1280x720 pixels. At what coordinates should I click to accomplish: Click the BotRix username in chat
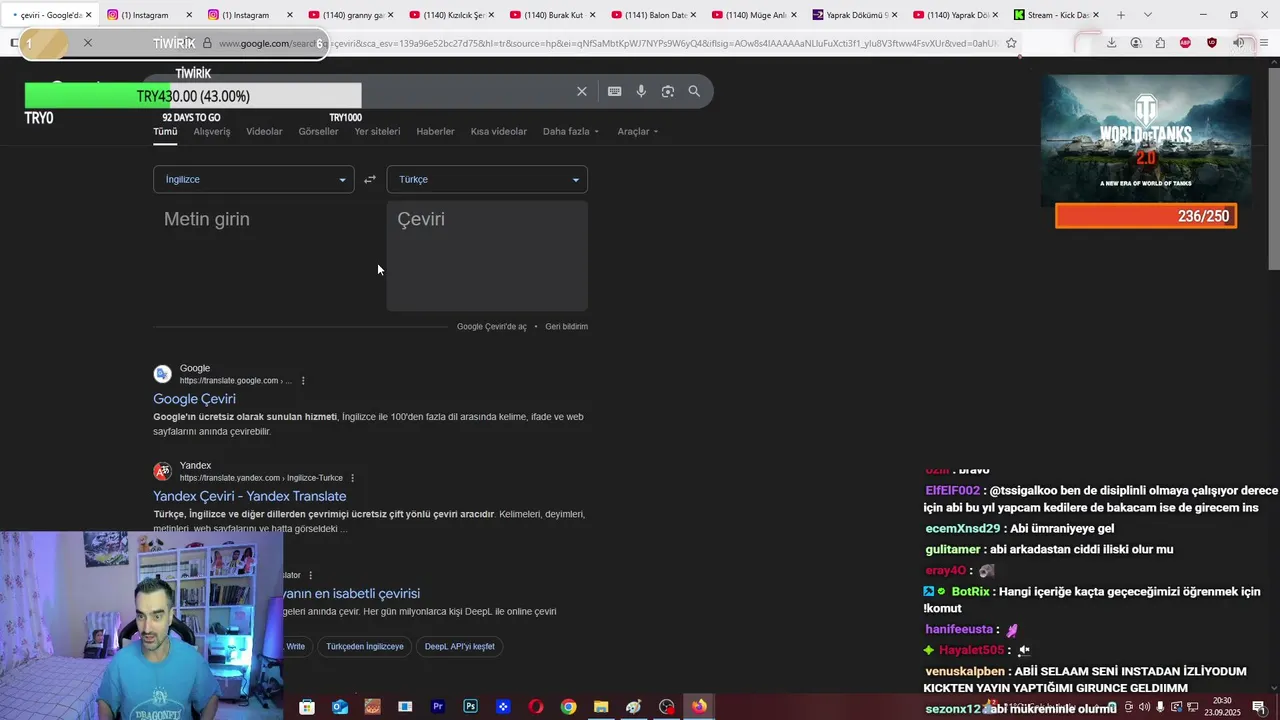coord(970,592)
